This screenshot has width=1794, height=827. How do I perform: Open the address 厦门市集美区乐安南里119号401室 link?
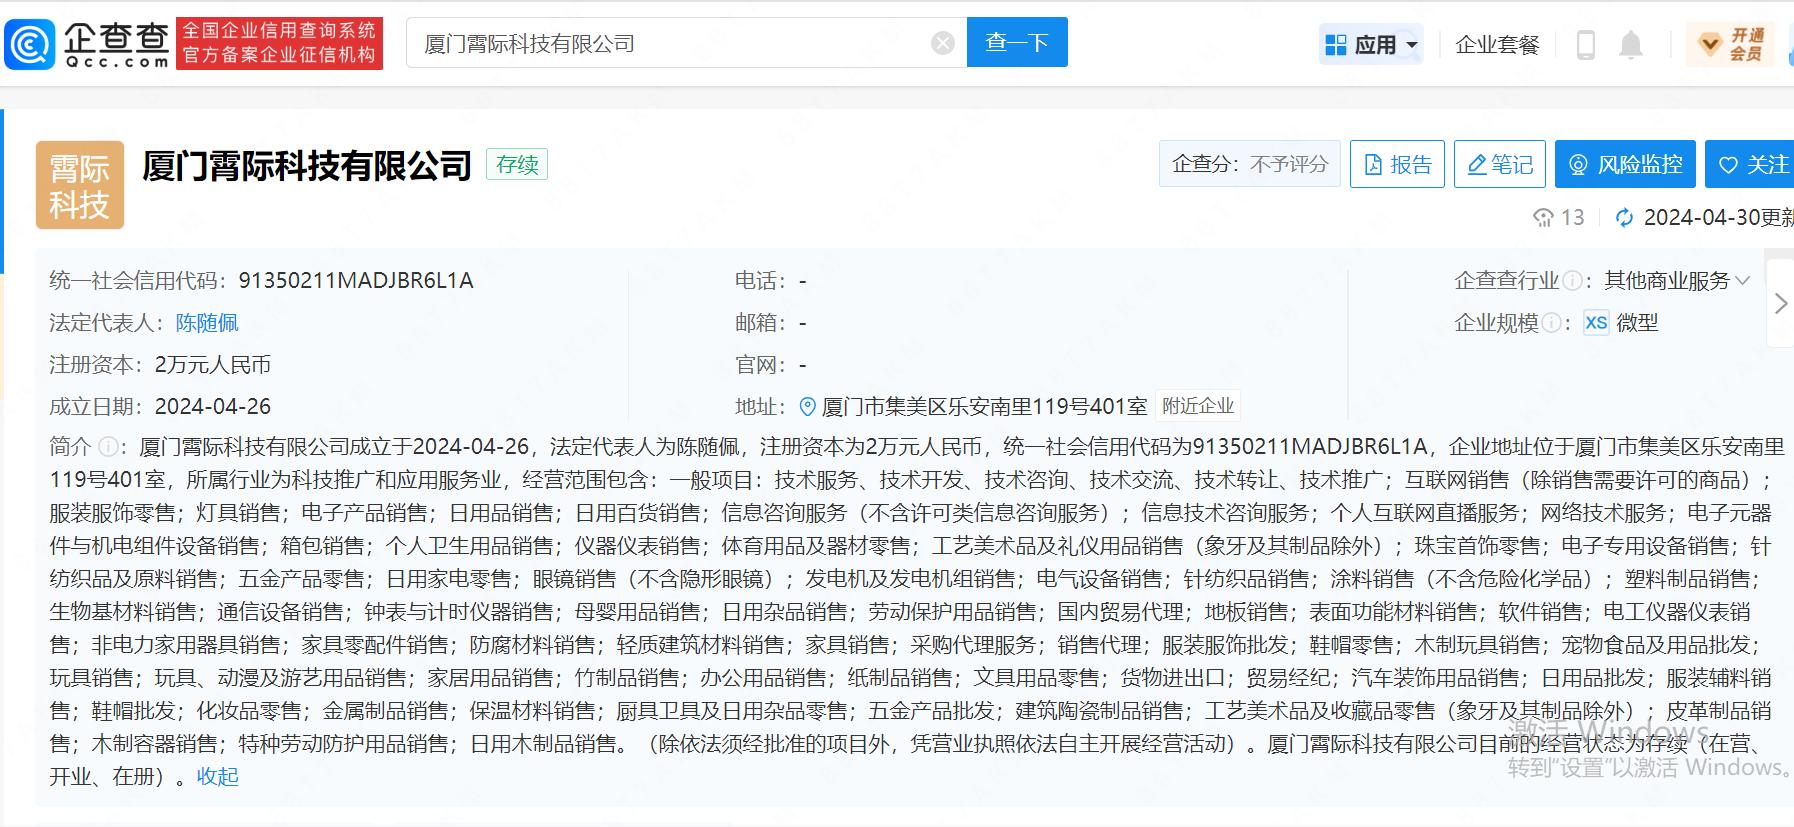pyautogui.click(x=984, y=407)
